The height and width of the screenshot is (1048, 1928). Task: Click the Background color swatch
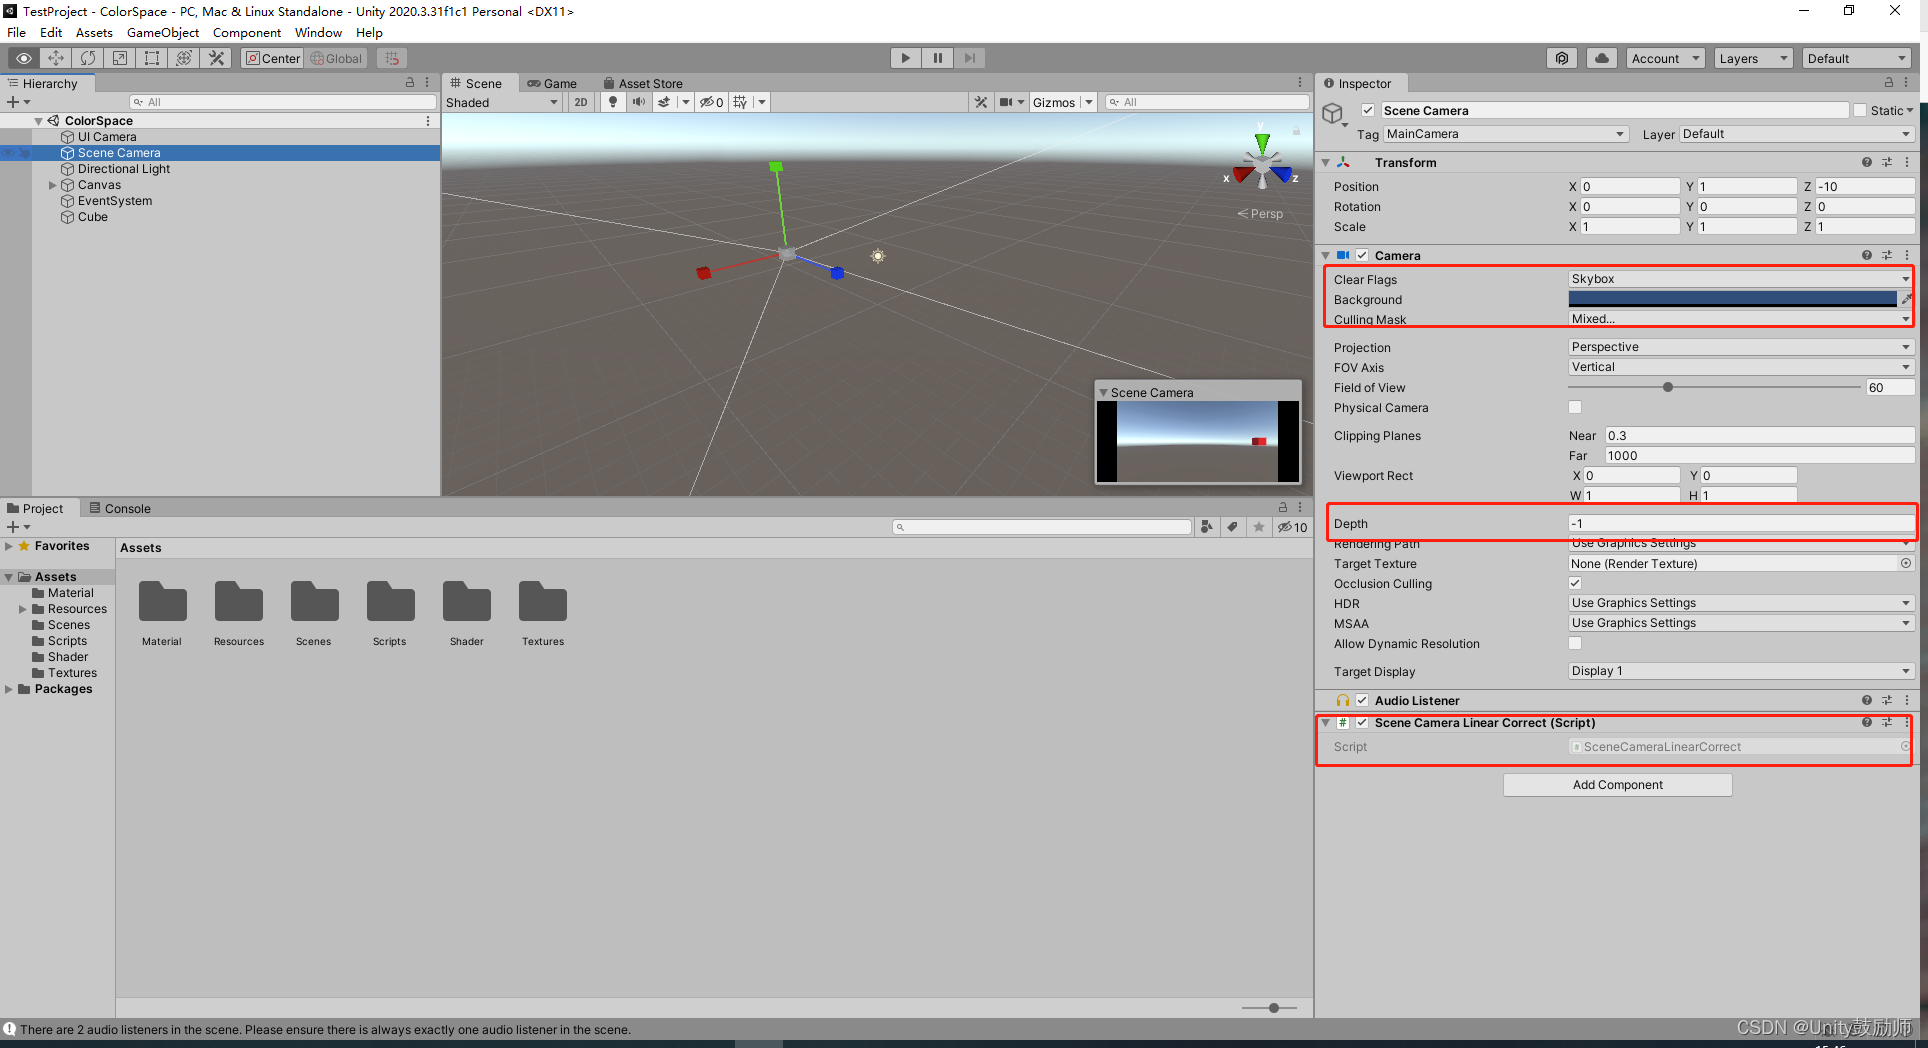coord(1732,299)
